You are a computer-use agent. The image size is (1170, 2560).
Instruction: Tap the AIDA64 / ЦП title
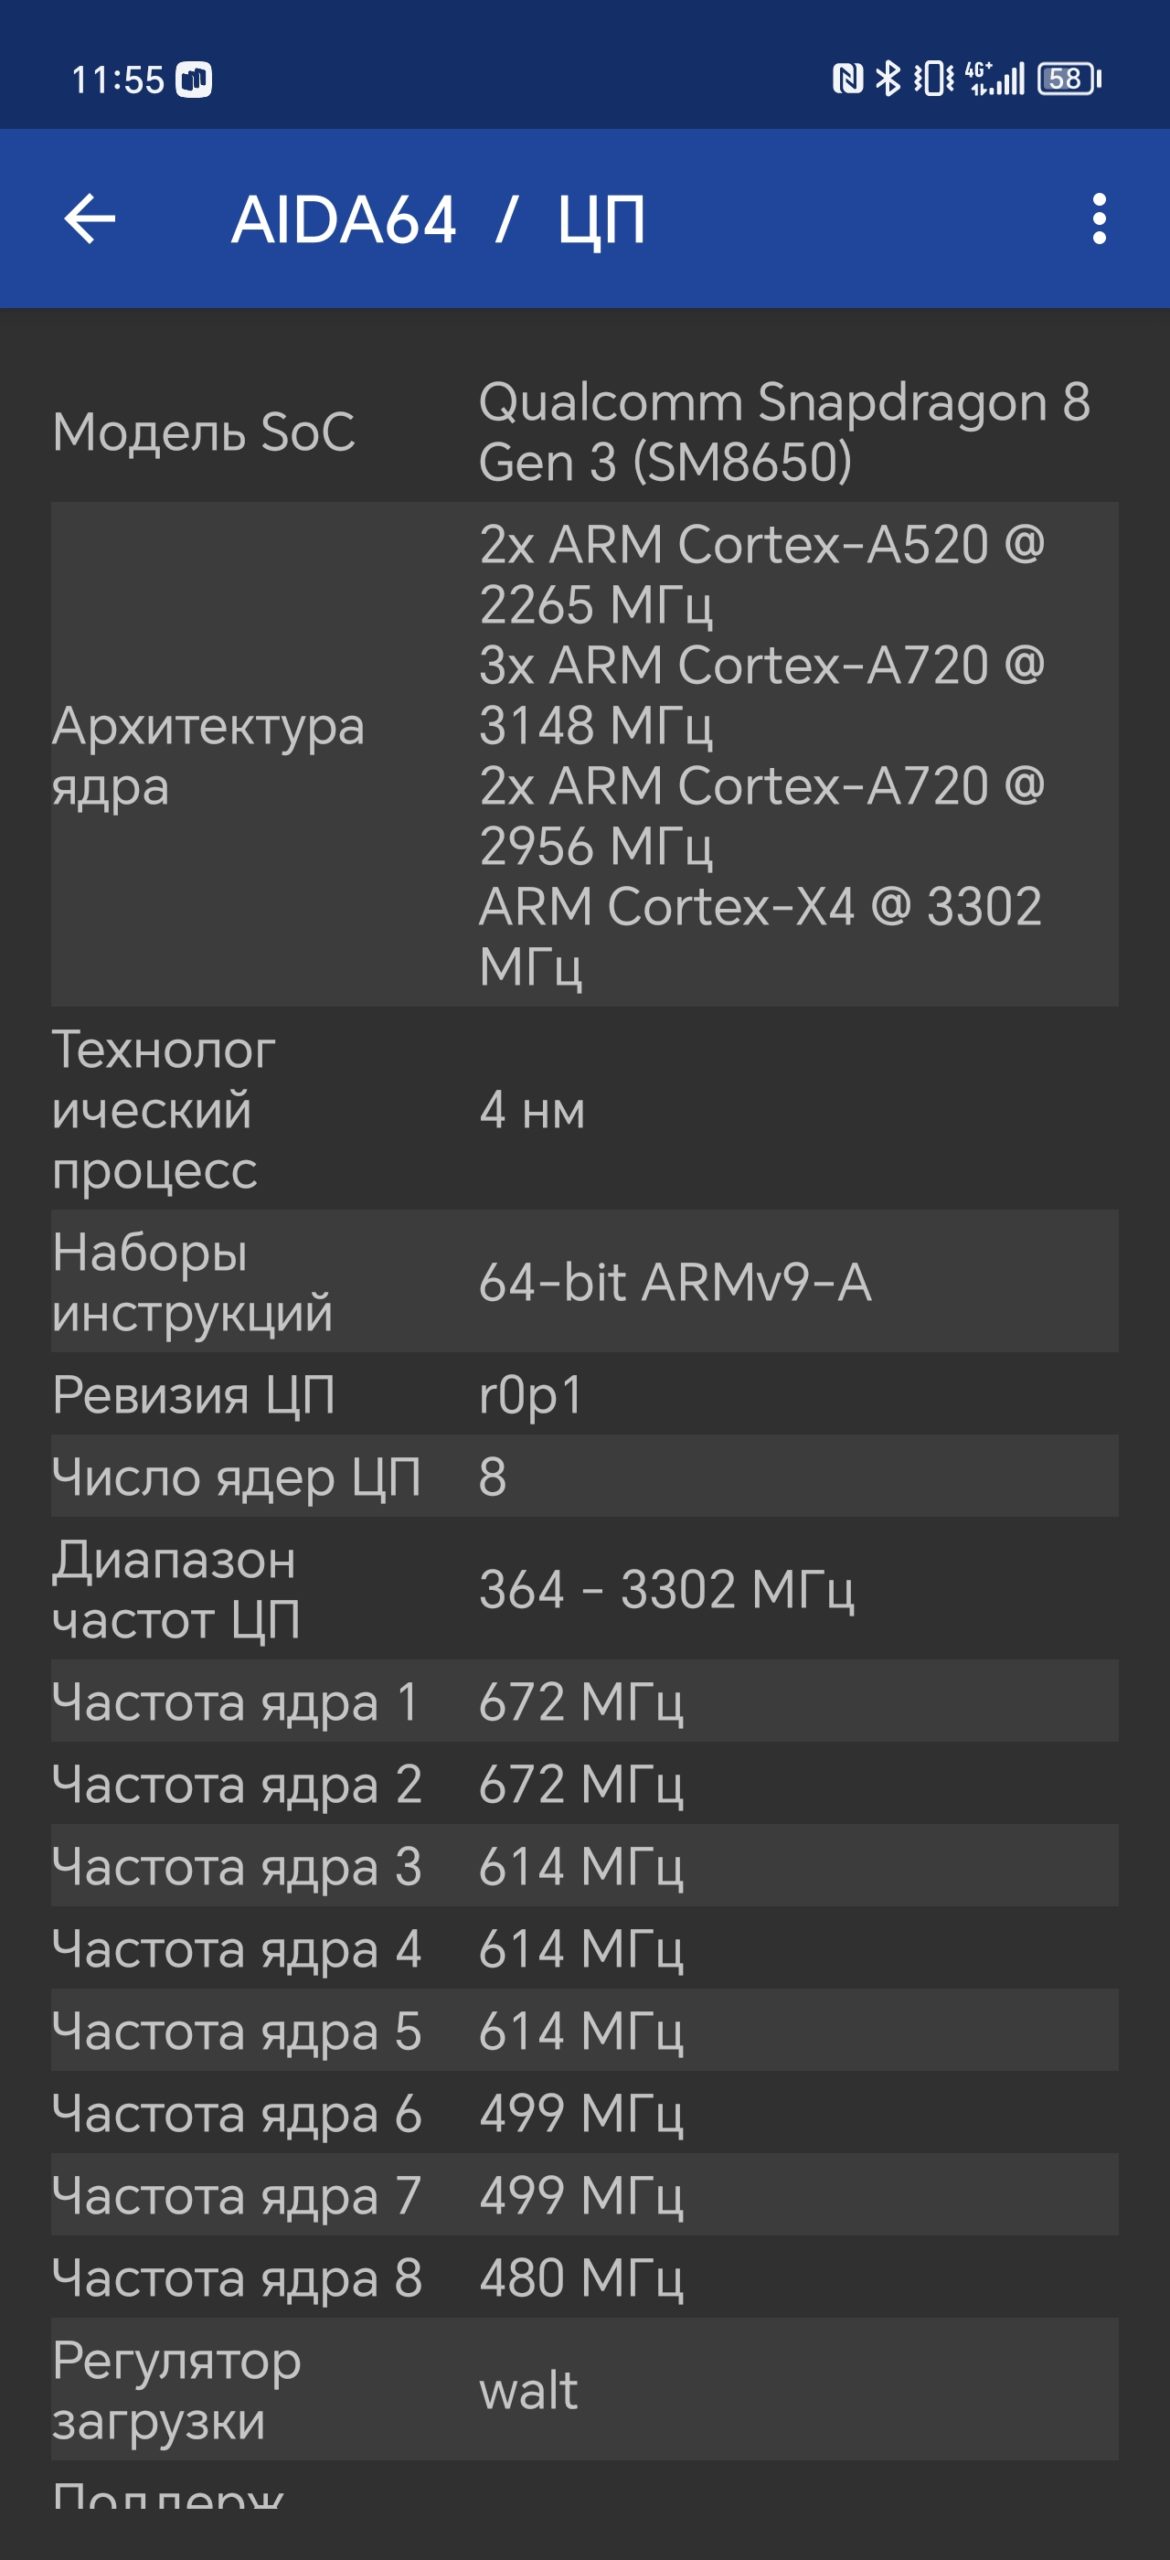point(438,219)
